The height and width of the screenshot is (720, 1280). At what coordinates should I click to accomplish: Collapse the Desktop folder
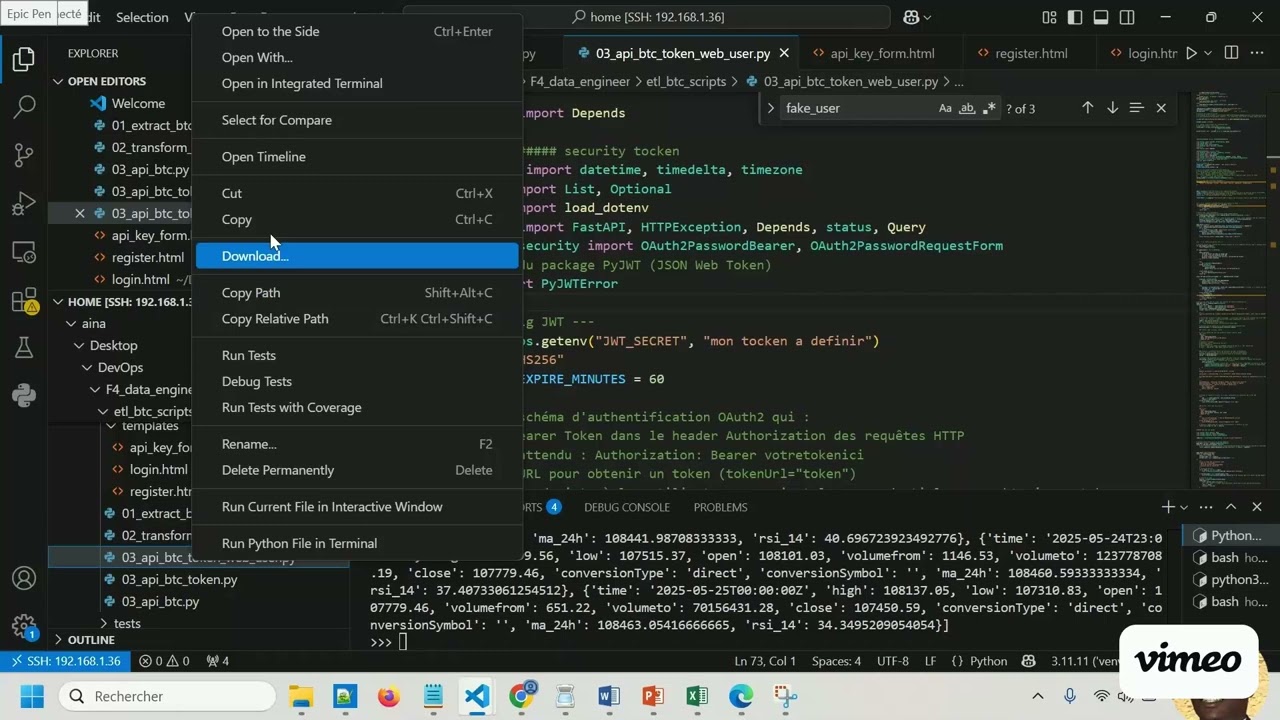tap(113, 345)
